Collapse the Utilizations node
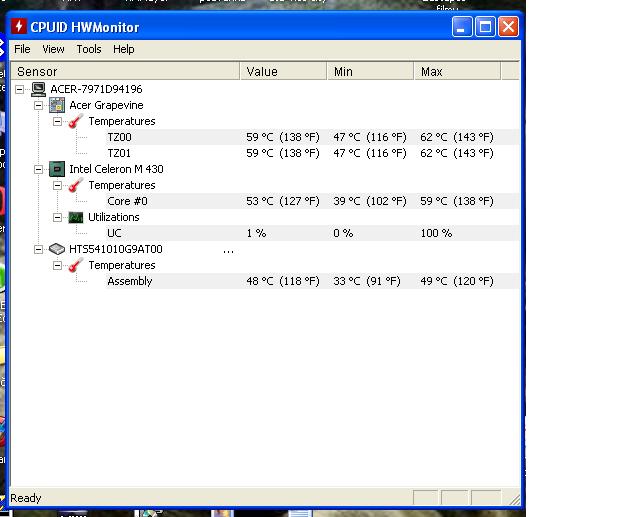 (x=58, y=217)
